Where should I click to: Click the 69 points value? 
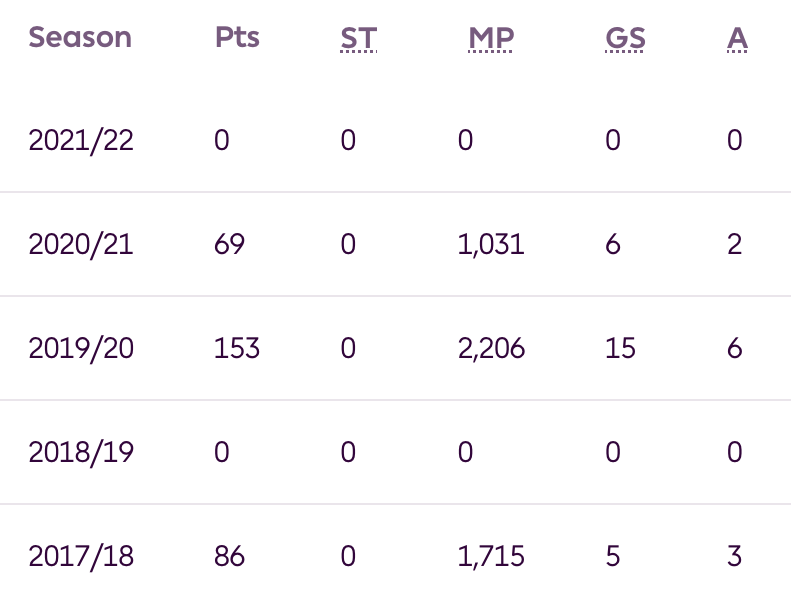tap(229, 244)
